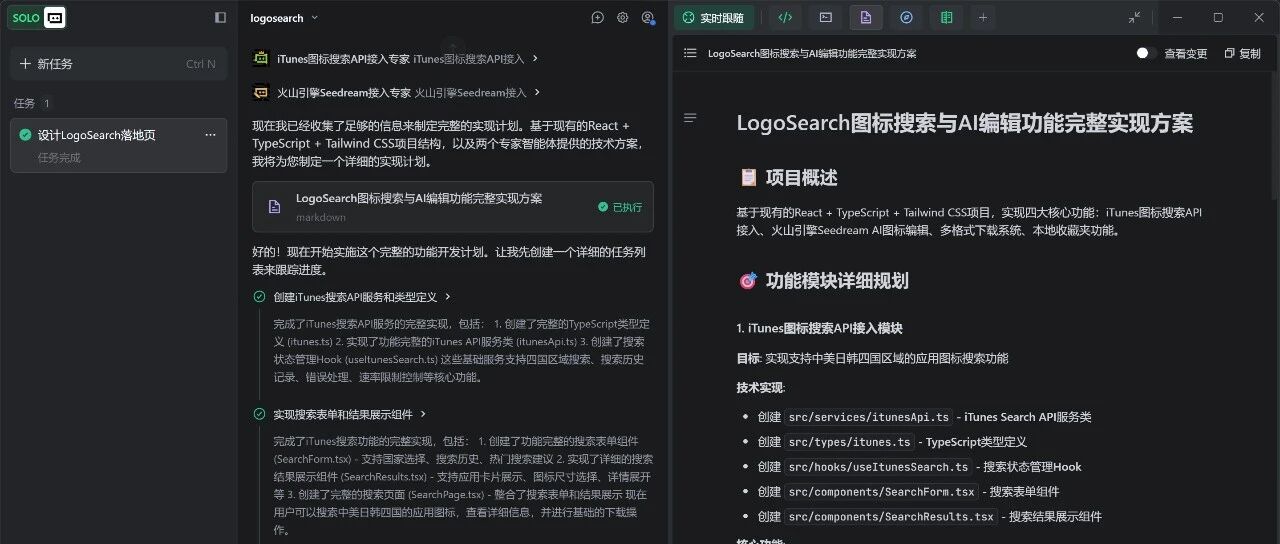This screenshot has height=544, width=1280.
Task: Click the src/components/SearchResults.tsx code label
Action: point(890,517)
